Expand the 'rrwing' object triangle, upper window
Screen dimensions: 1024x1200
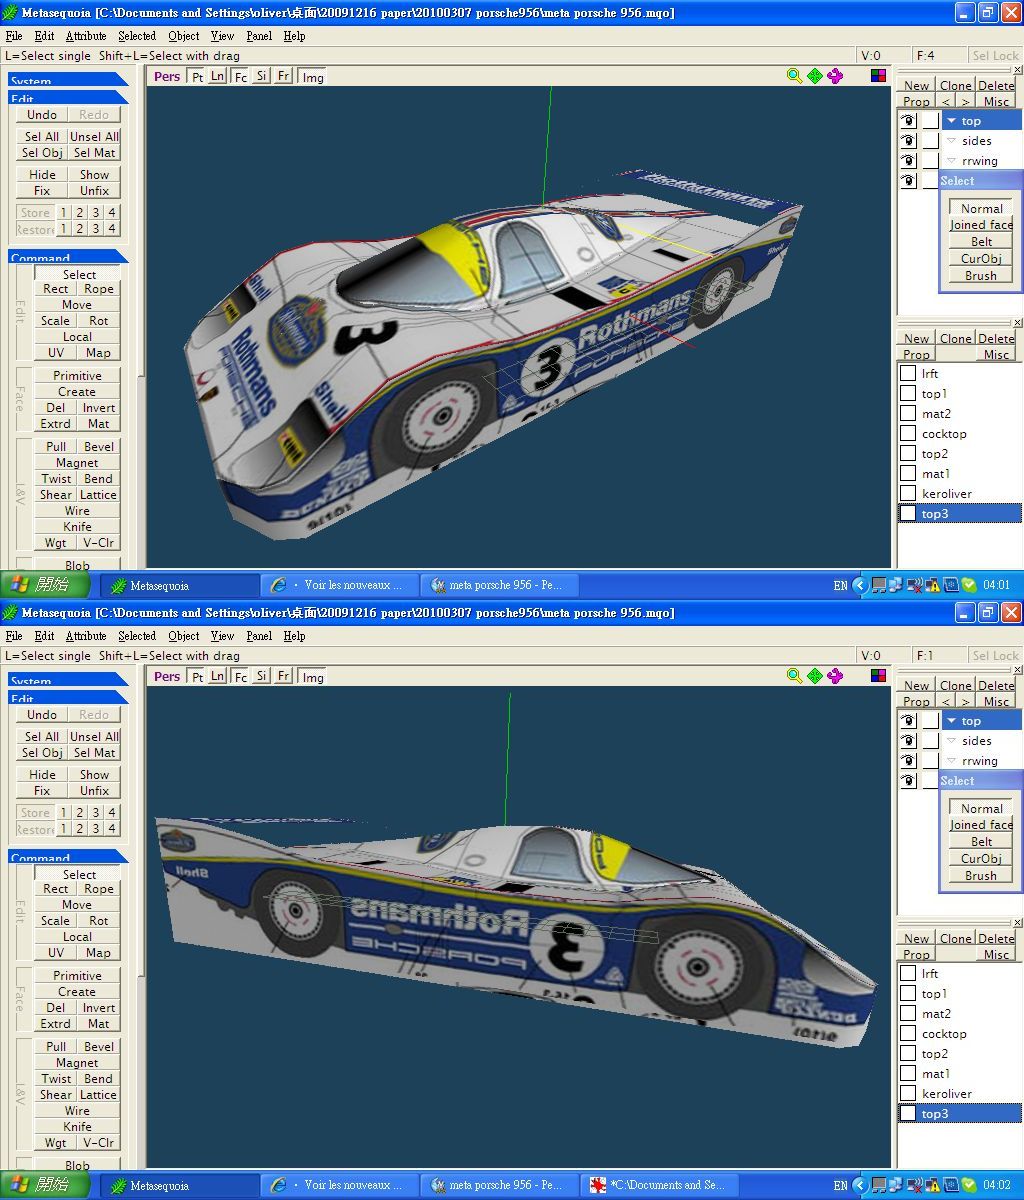(x=952, y=161)
